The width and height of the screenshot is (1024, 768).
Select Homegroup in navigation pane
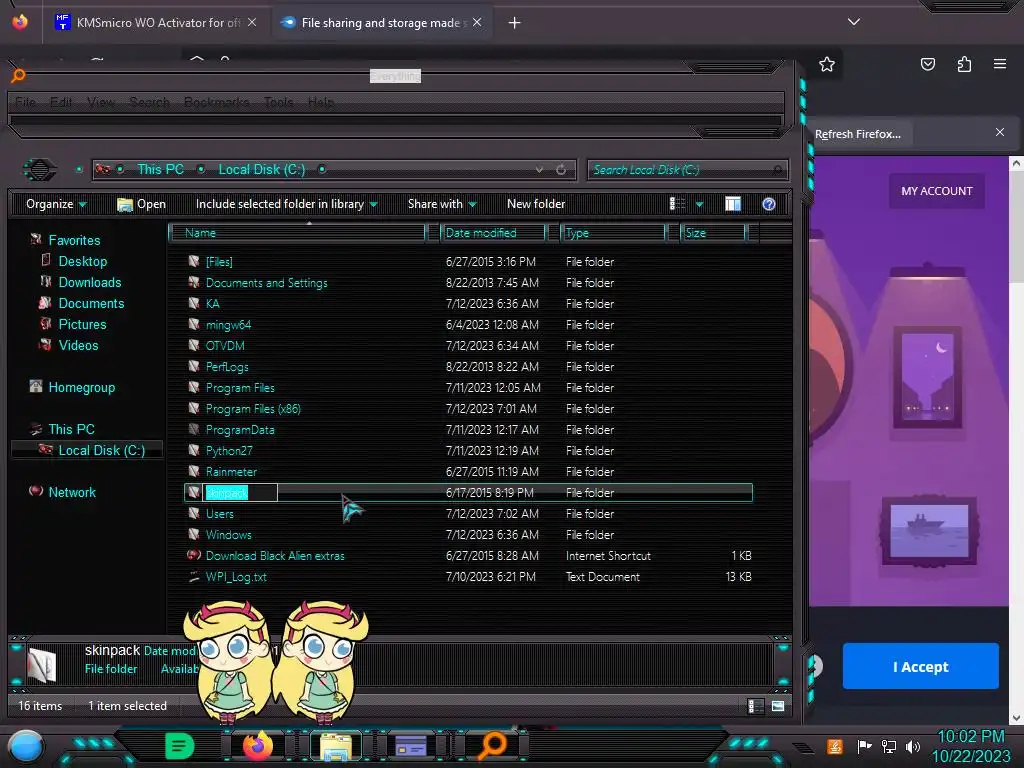(x=82, y=387)
